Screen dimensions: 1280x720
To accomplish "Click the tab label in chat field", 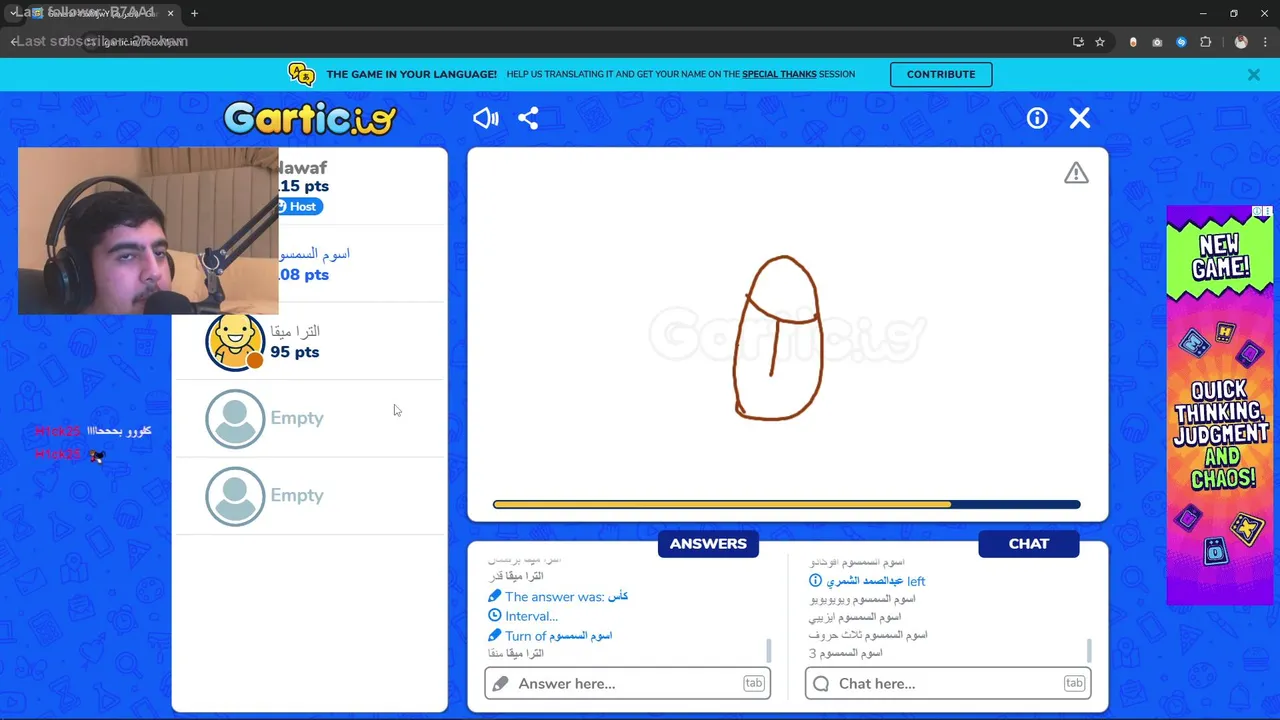I will coord(1074,683).
